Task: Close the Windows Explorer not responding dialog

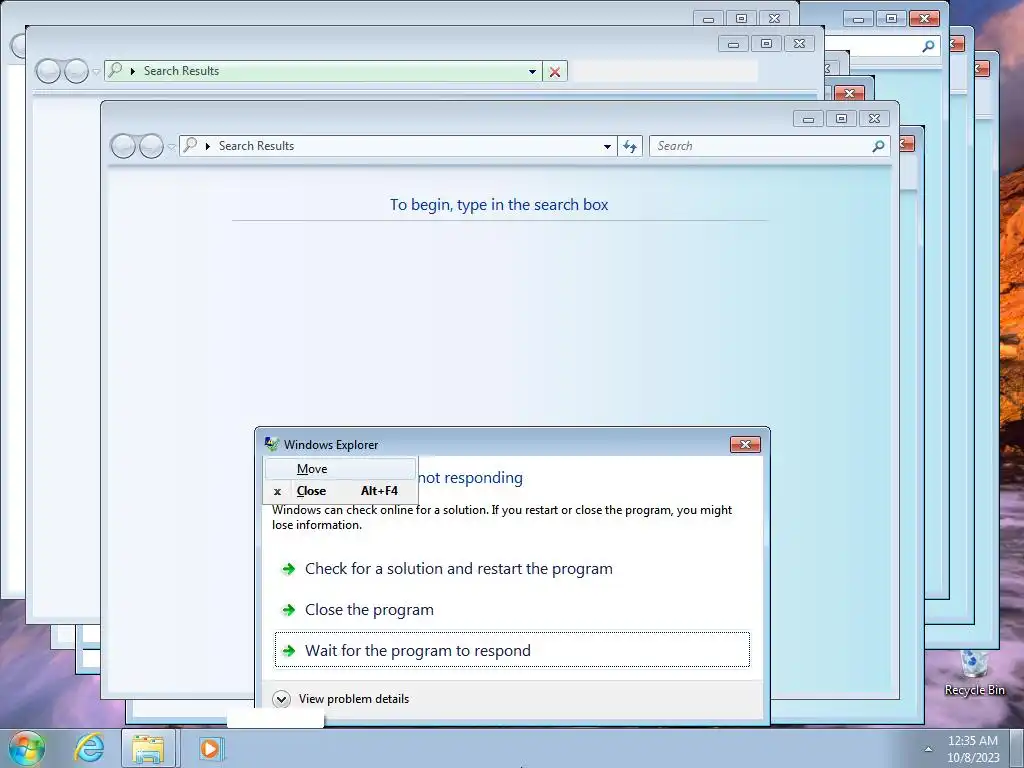Action: click(745, 444)
